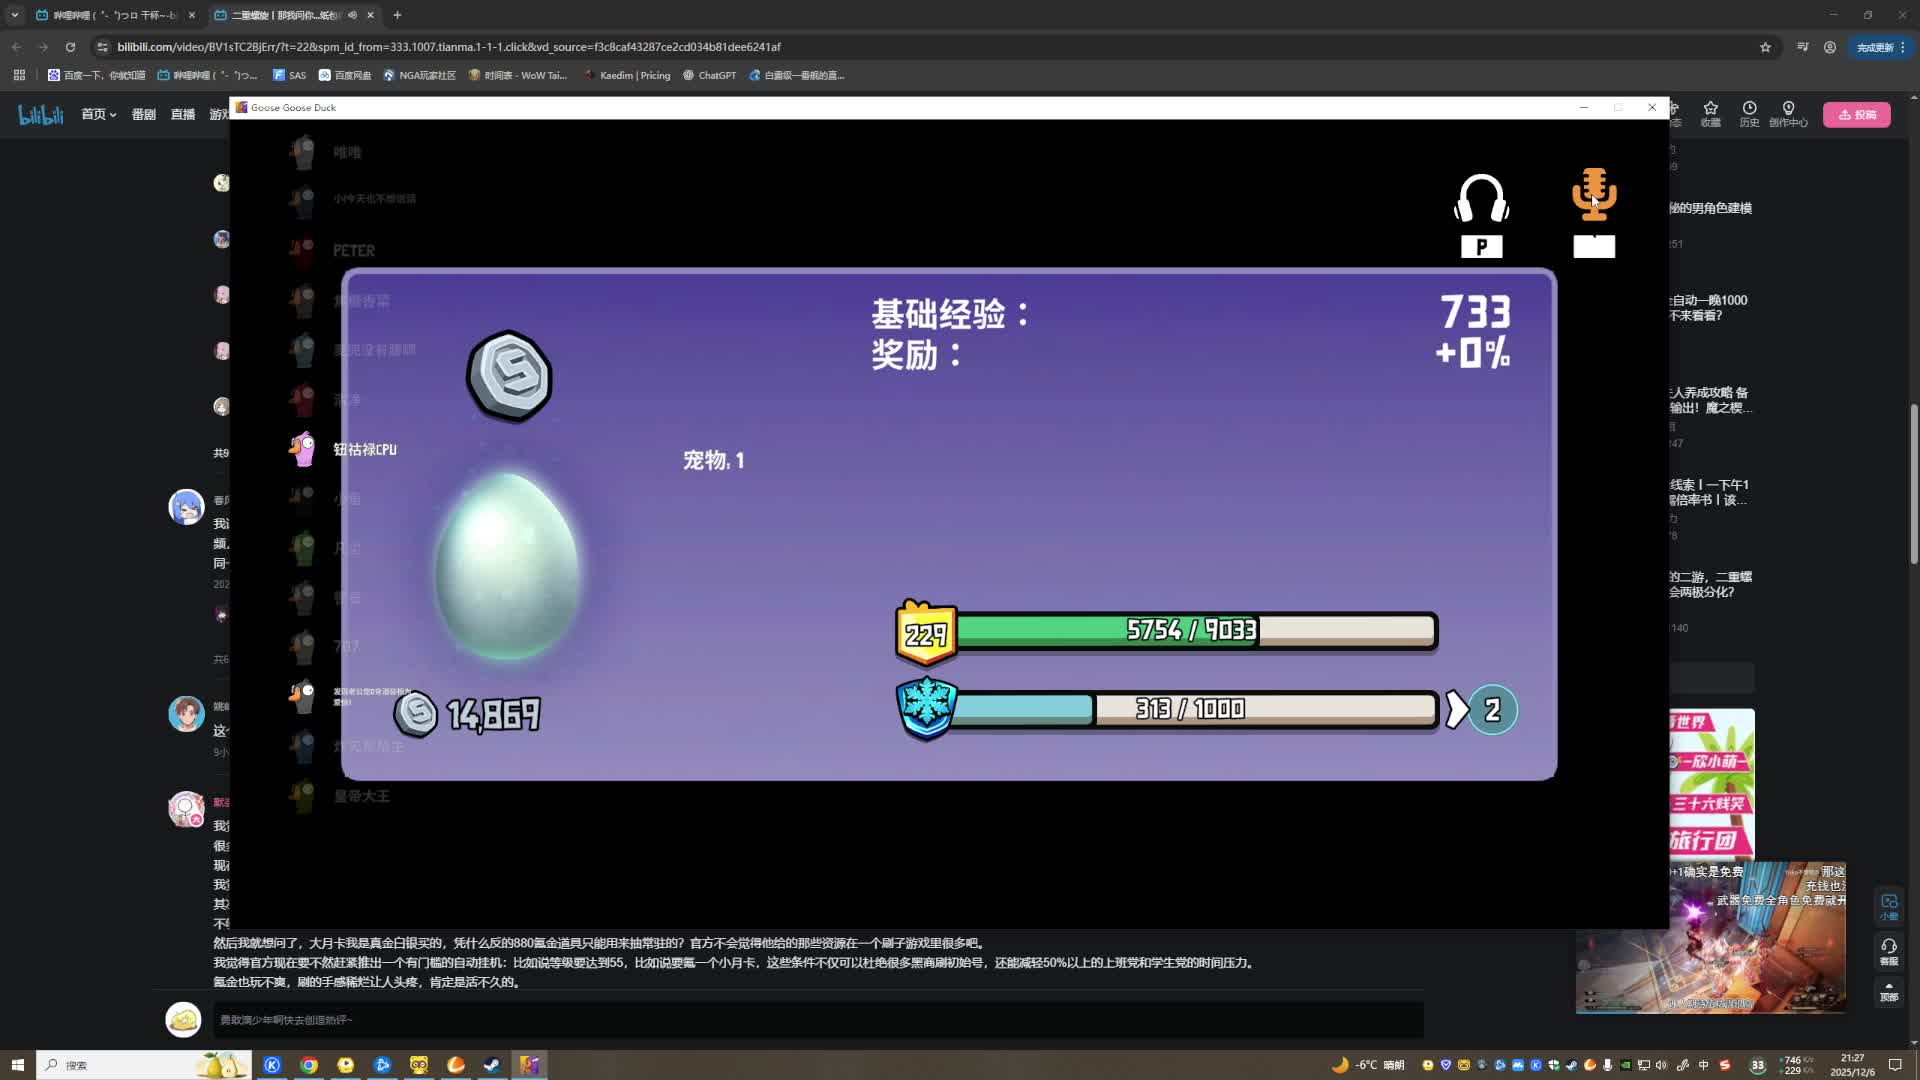Click the glowing pet egg
The height and width of the screenshot is (1080, 1920).
coord(508,566)
